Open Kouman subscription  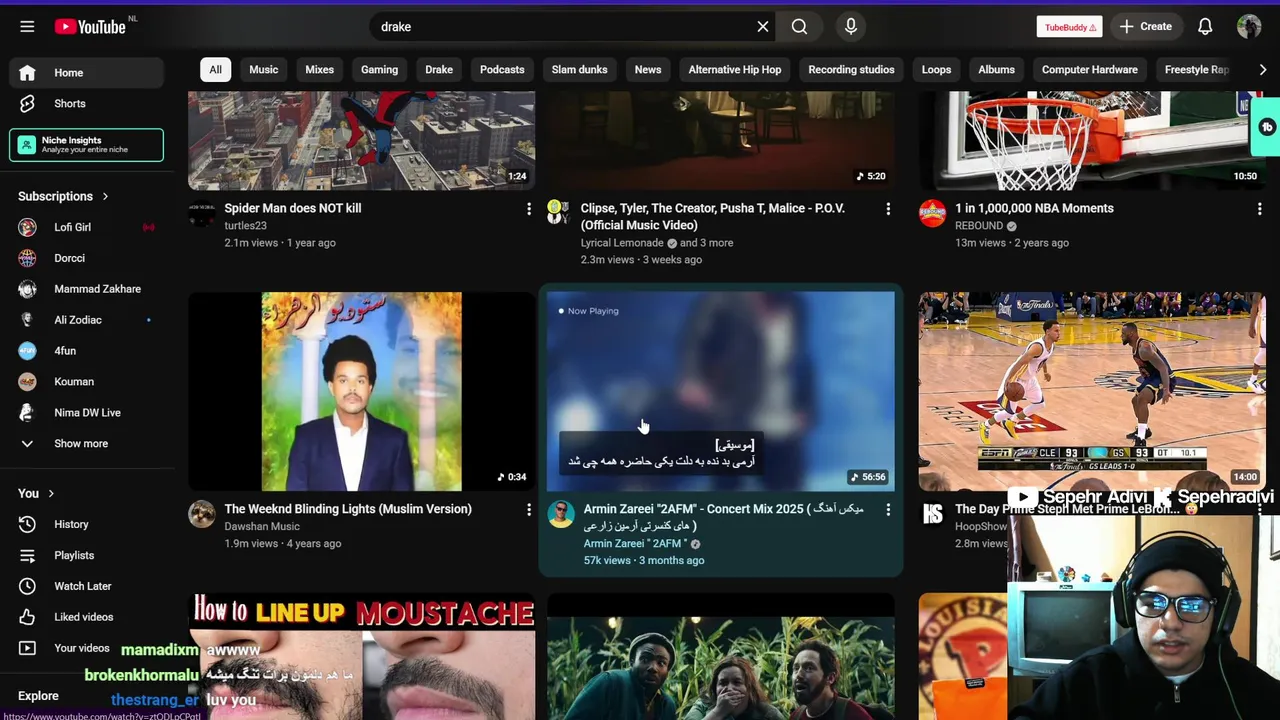tap(86, 382)
